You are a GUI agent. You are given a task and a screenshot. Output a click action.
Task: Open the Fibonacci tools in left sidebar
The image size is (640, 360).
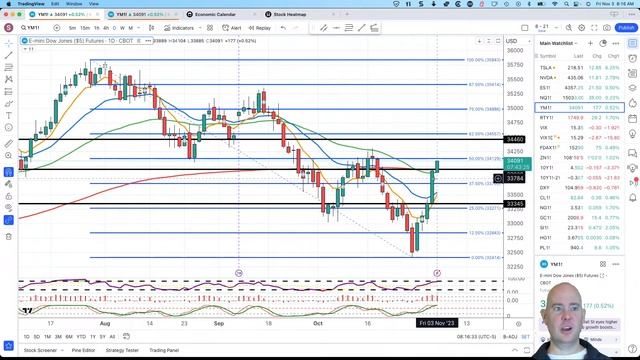tap(9, 67)
